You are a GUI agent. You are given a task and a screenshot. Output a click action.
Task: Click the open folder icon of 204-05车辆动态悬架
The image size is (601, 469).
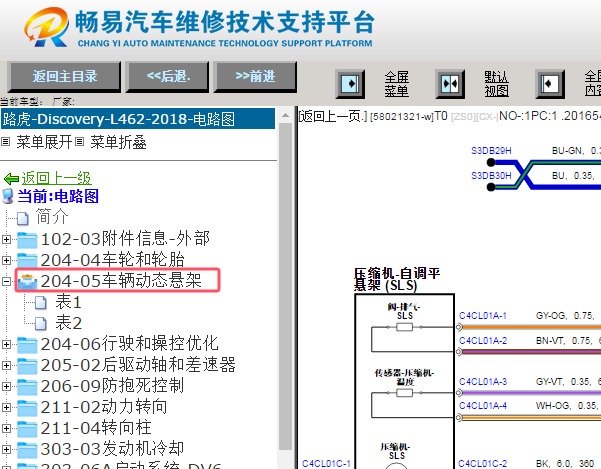click(x=27, y=282)
